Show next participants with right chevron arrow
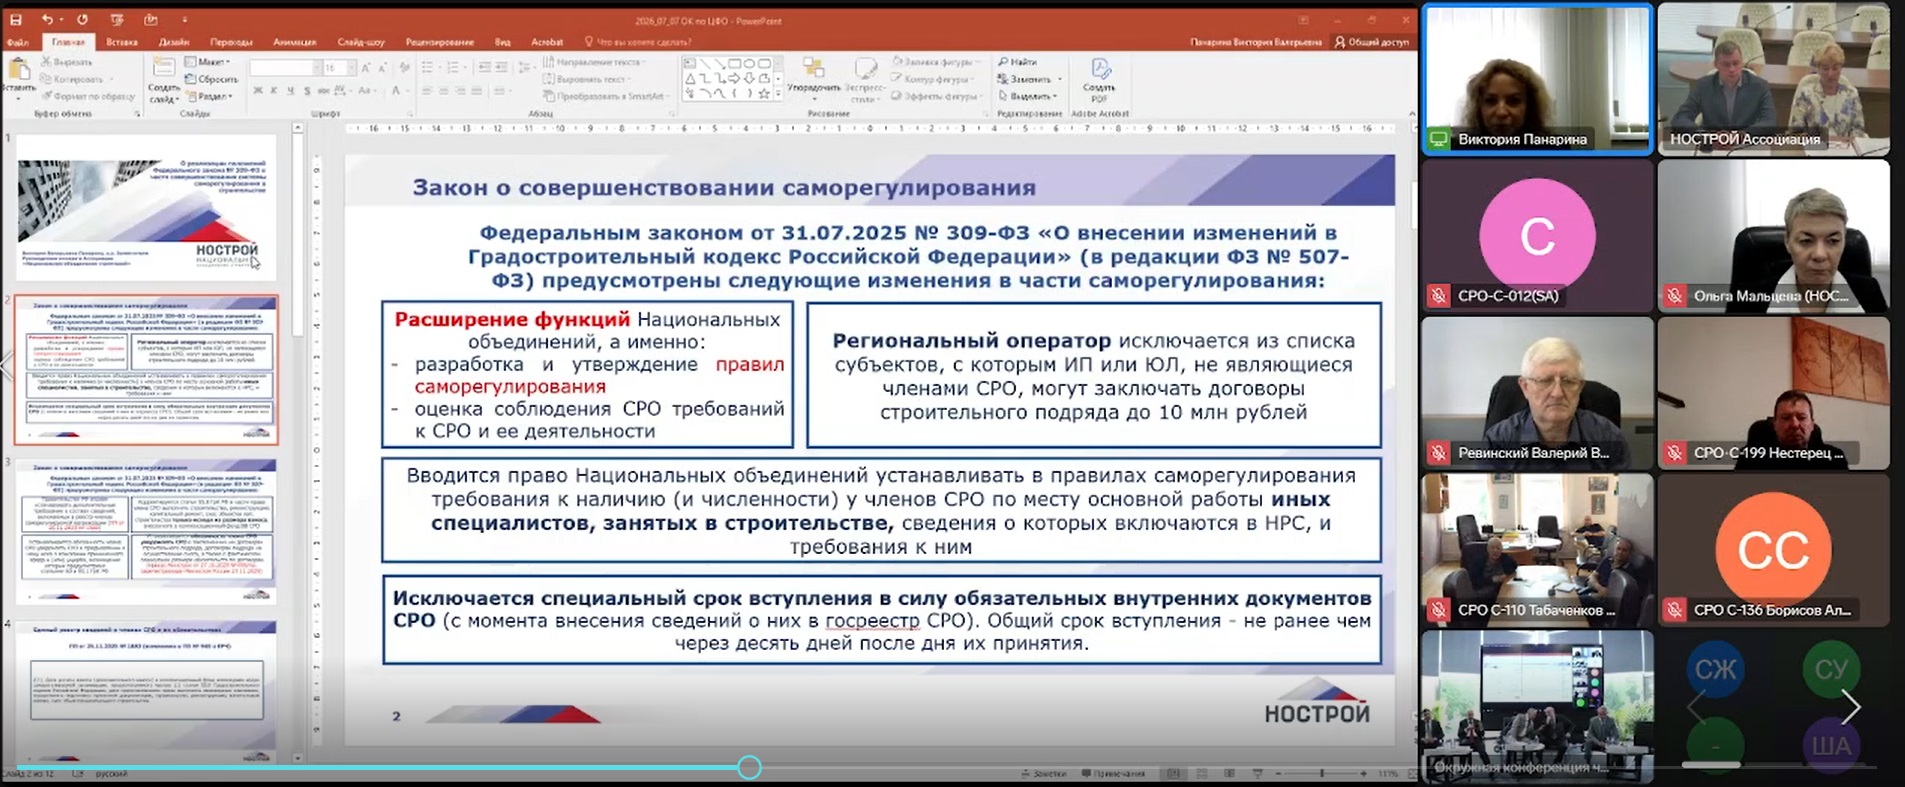Image resolution: width=1905 pixels, height=787 pixels. (x=1851, y=707)
